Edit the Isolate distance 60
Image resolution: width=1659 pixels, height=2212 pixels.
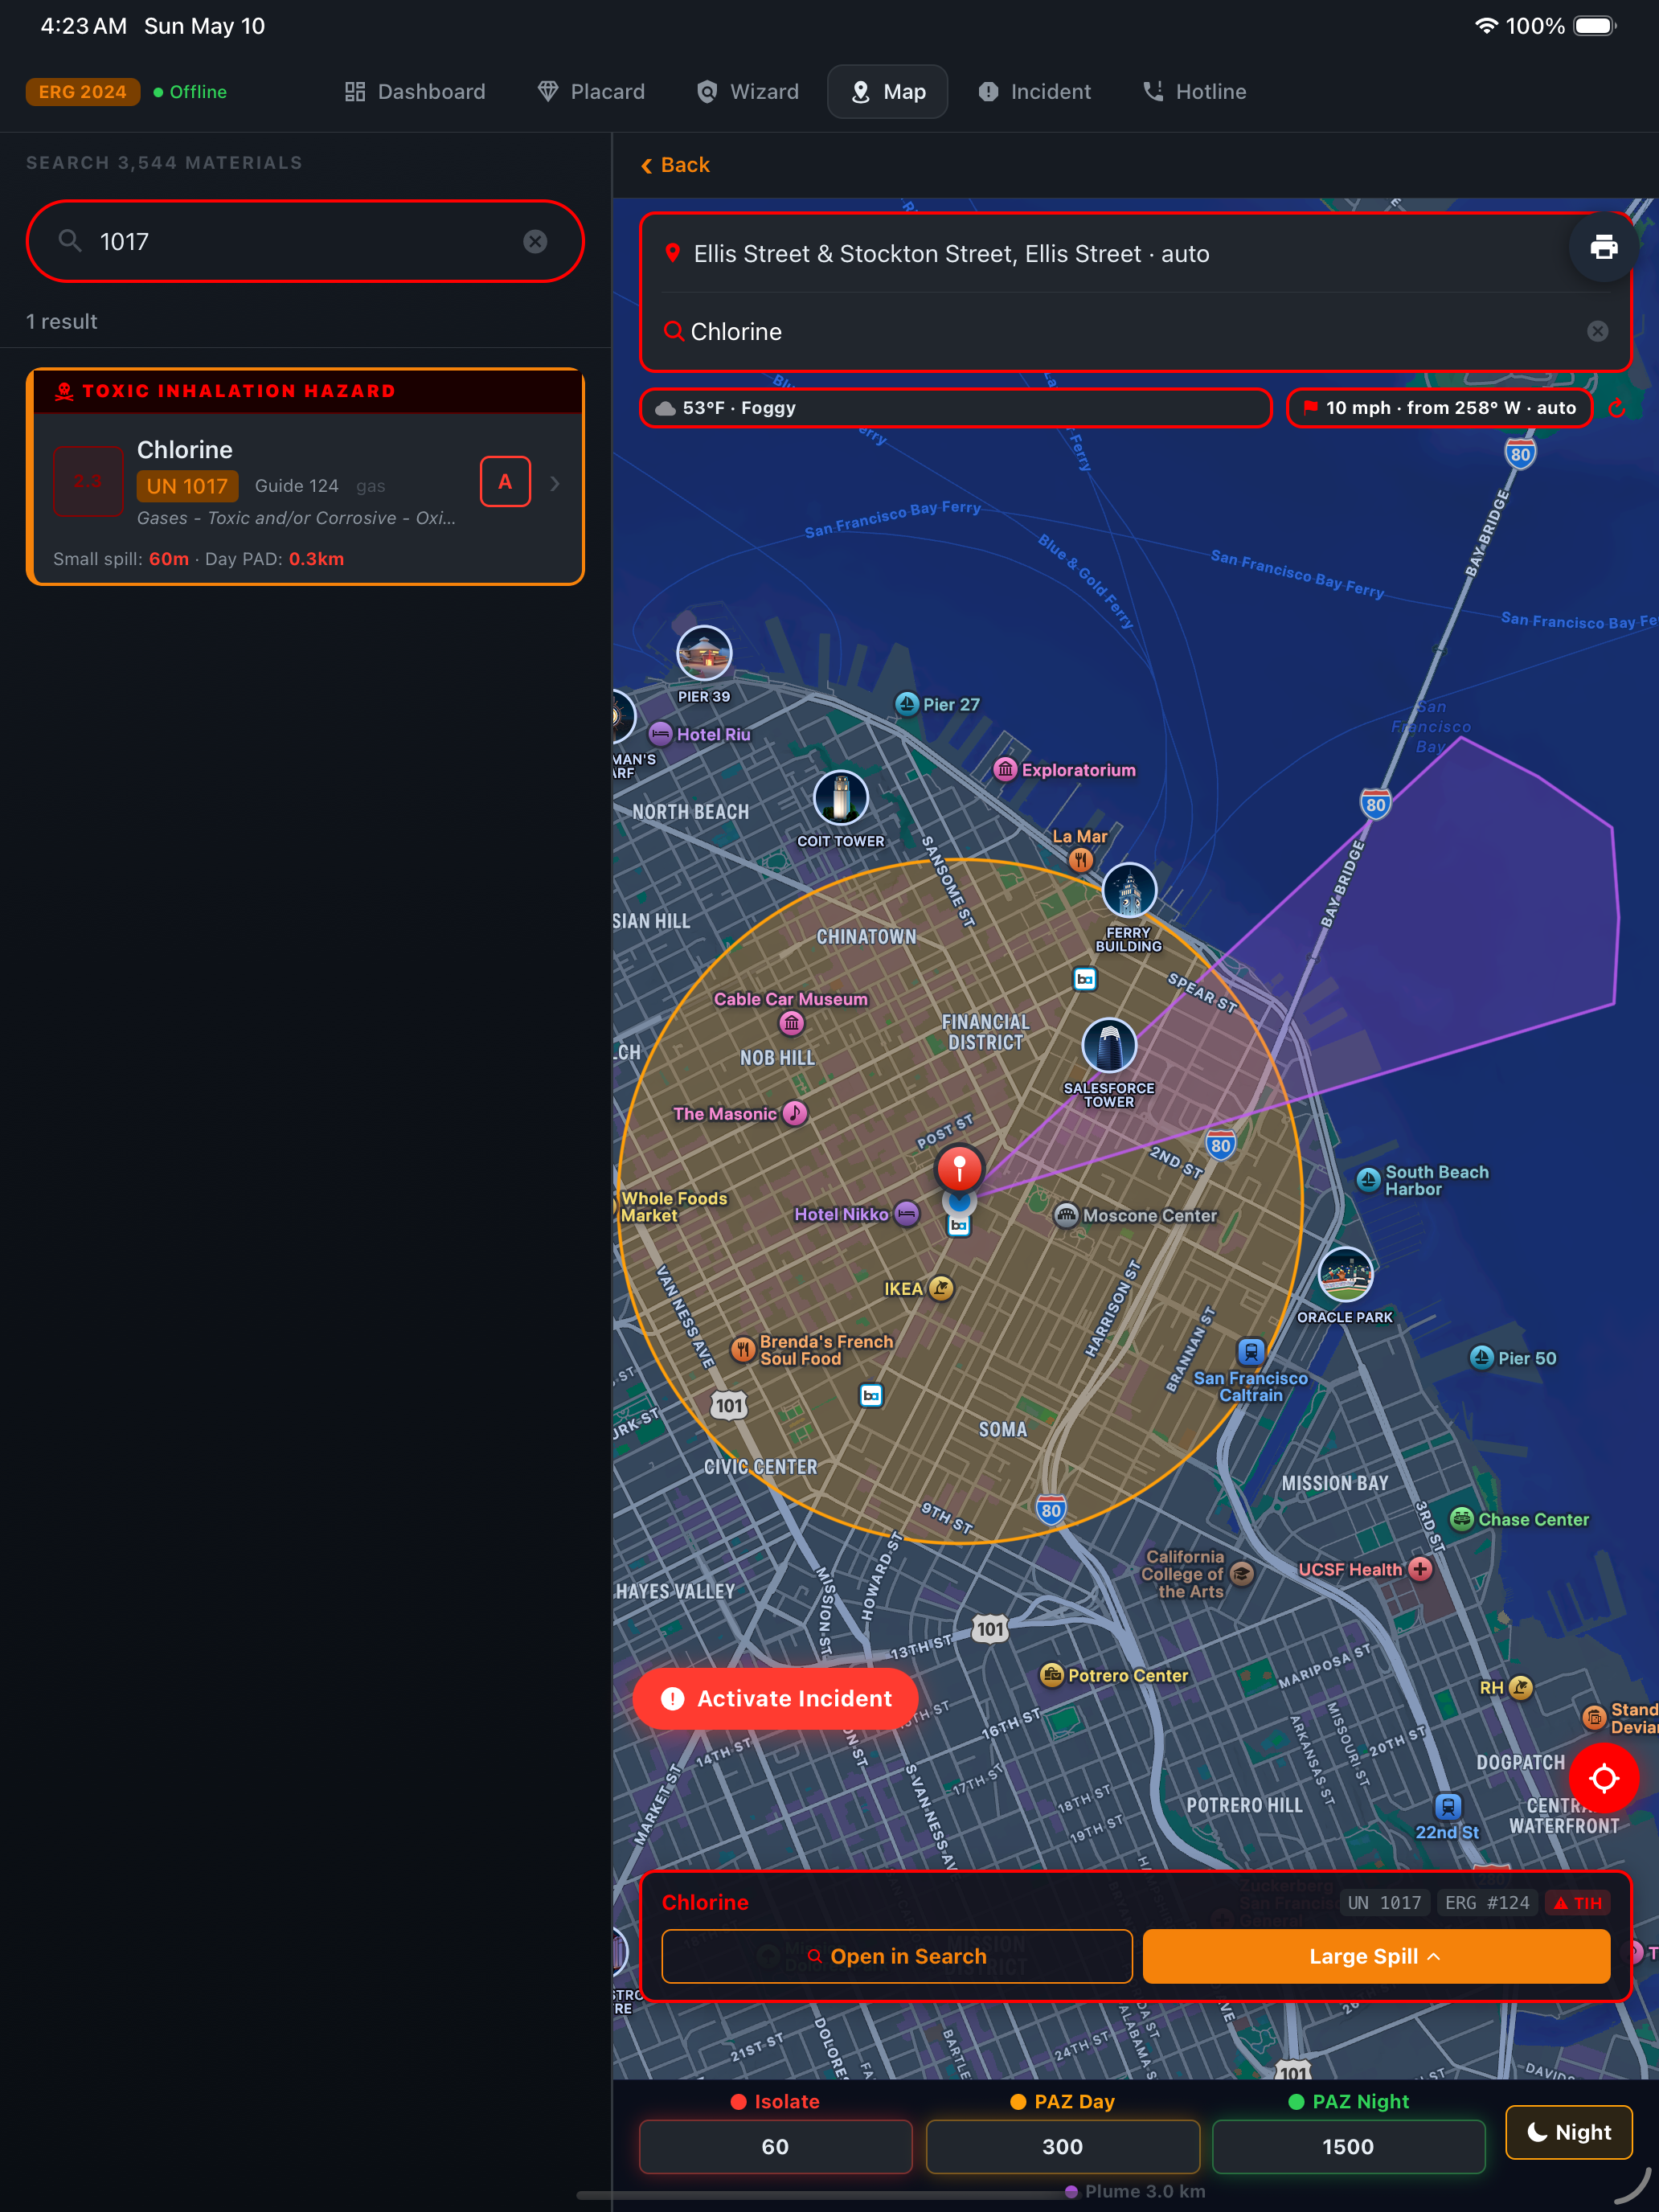coord(775,2146)
